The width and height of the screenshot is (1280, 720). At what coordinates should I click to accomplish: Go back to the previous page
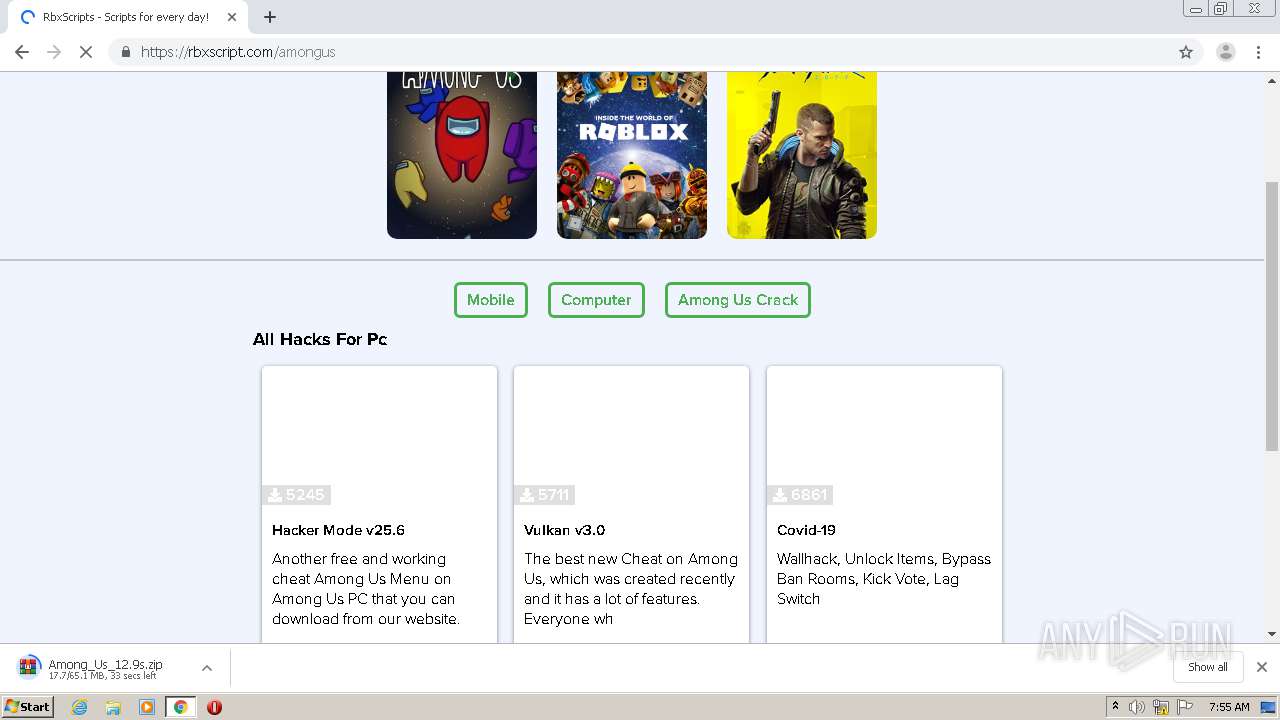(x=22, y=52)
